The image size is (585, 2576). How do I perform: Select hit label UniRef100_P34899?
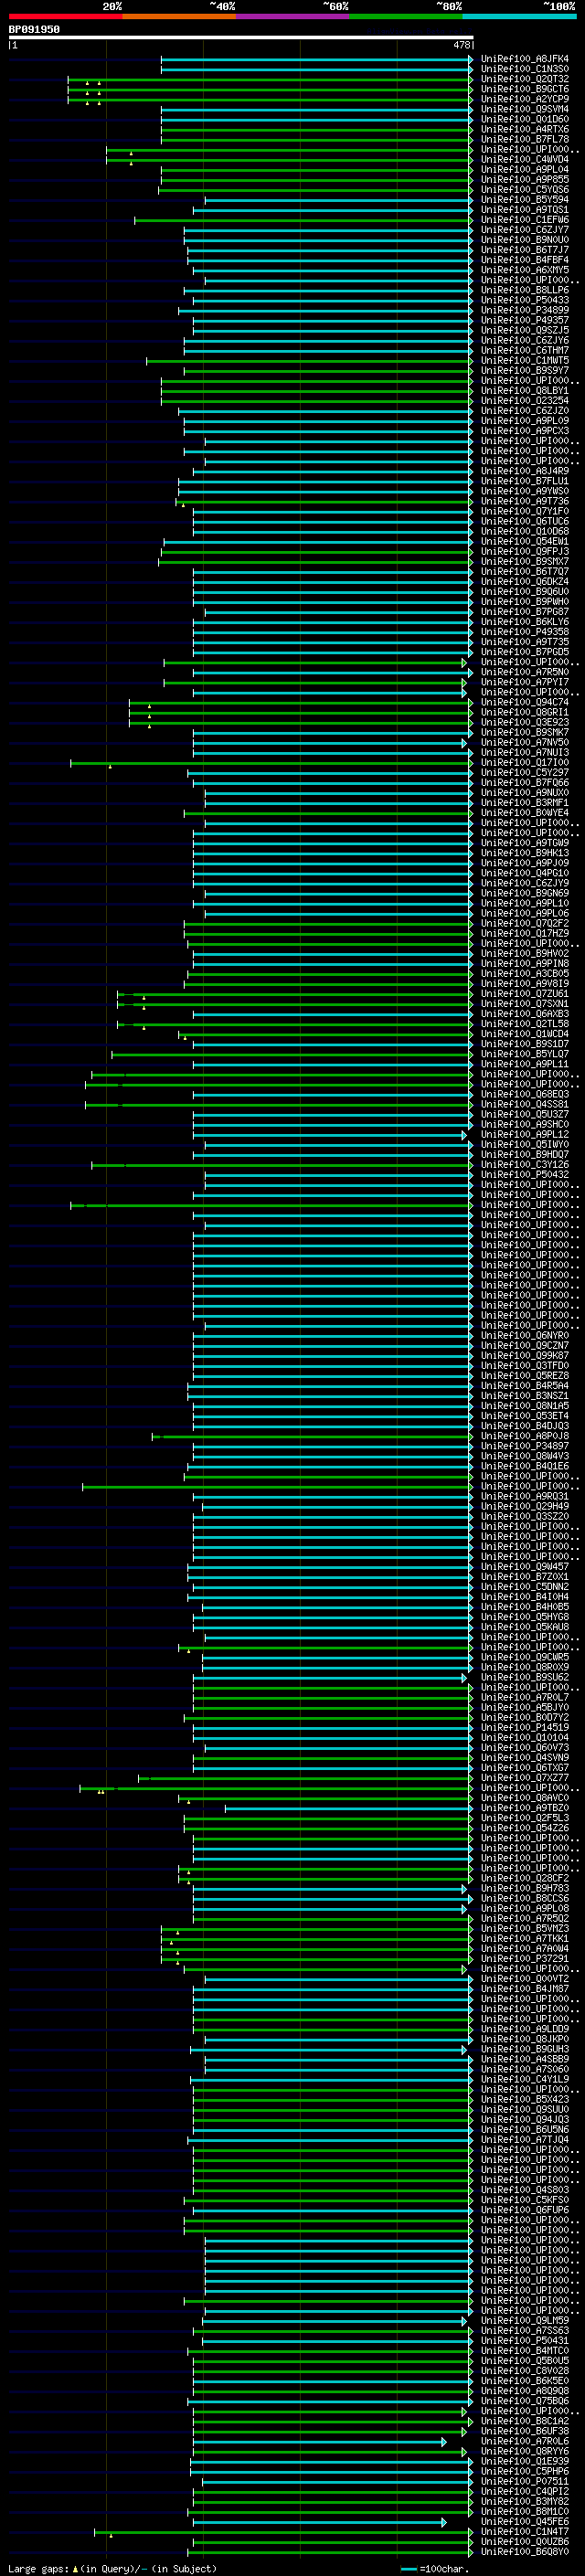[525, 310]
